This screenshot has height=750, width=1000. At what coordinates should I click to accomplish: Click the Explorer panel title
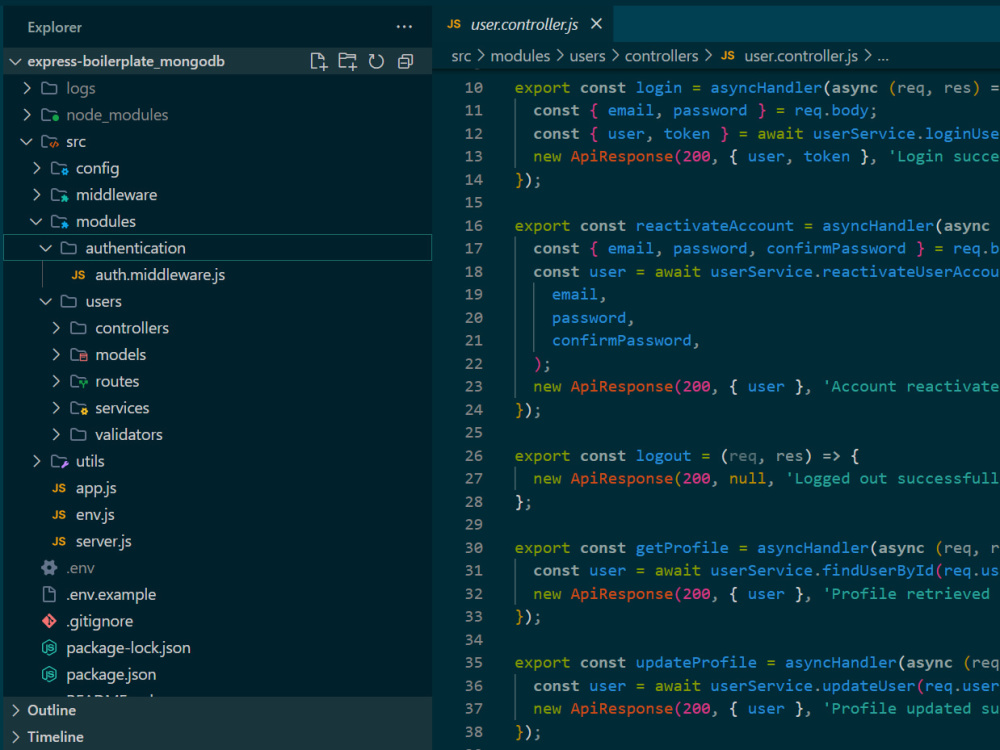click(54, 27)
